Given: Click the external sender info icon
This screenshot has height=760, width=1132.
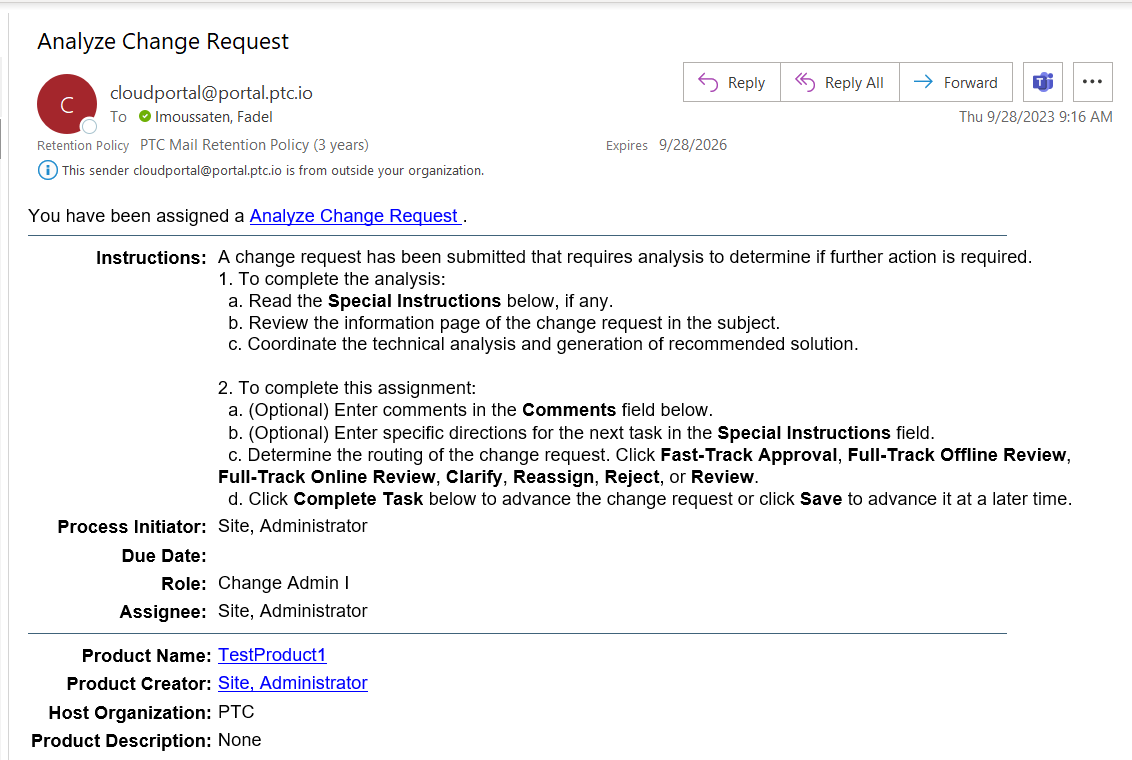Looking at the screenshot, I should (x=46, y=169).
